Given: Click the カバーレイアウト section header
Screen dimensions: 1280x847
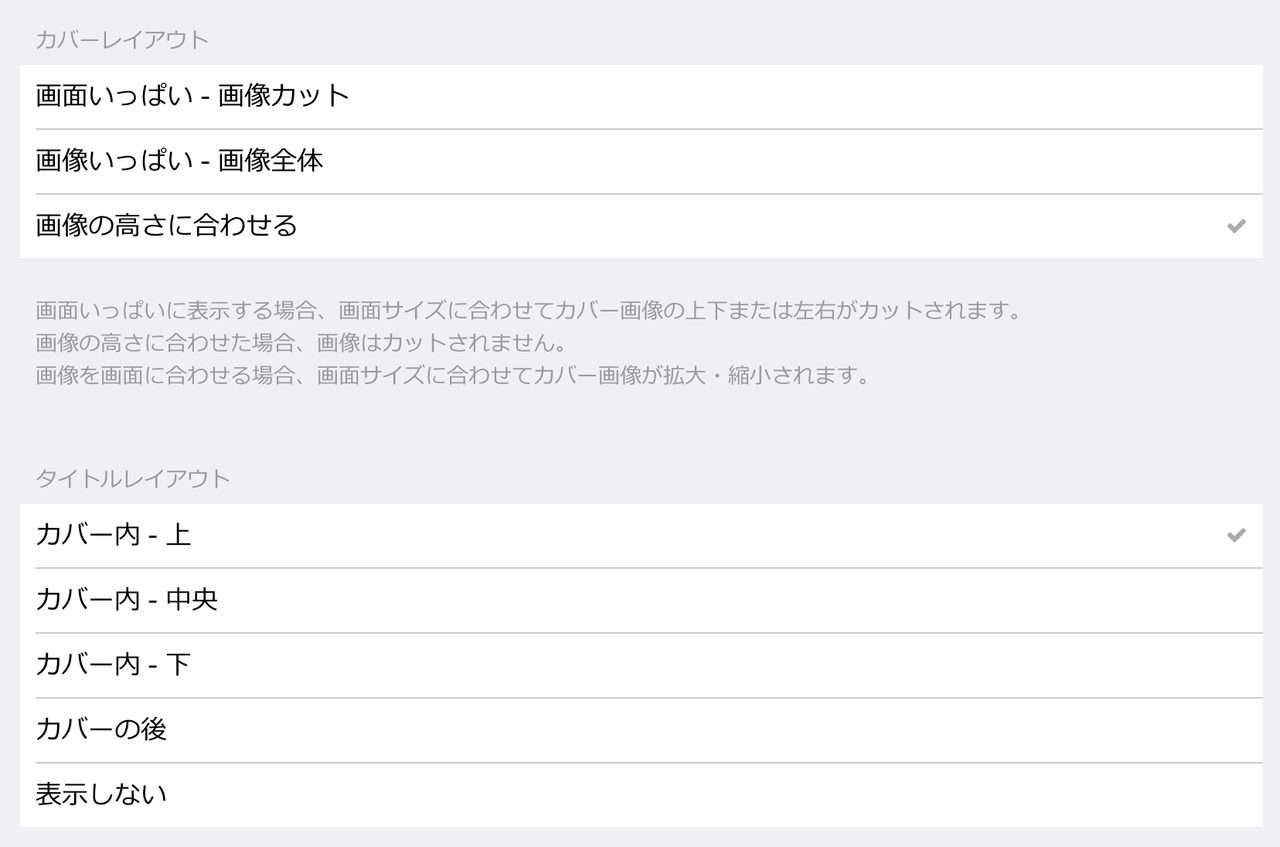Looking at the screenshot, I should 122,40.
